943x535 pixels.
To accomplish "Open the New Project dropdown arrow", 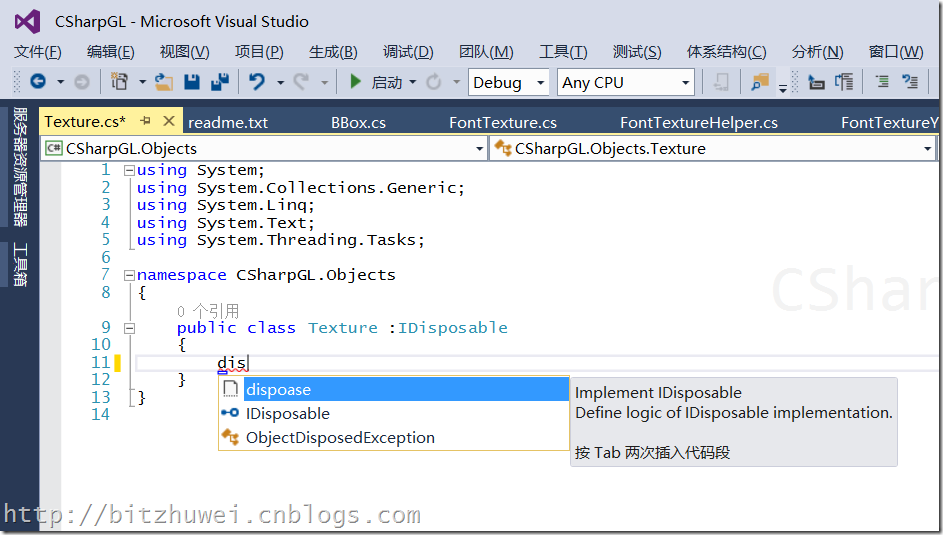I will click(143, 82).
